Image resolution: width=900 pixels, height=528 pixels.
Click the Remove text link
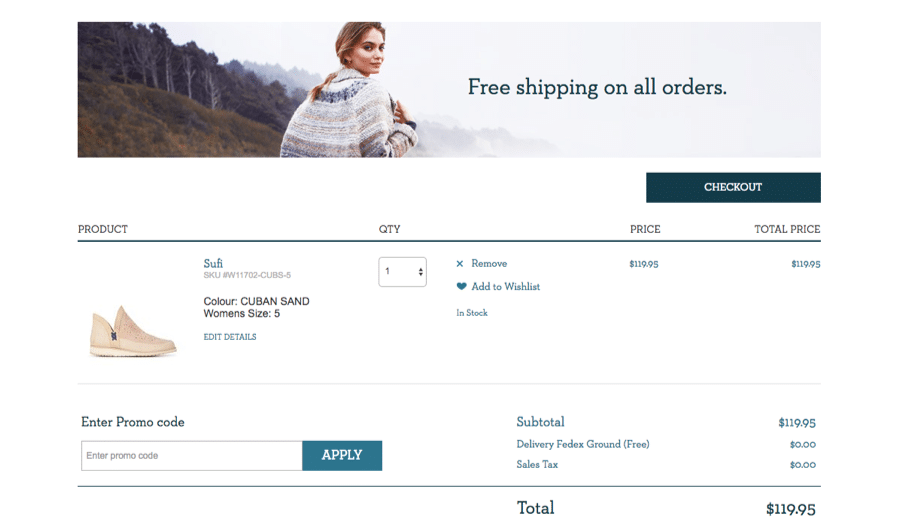489,264
